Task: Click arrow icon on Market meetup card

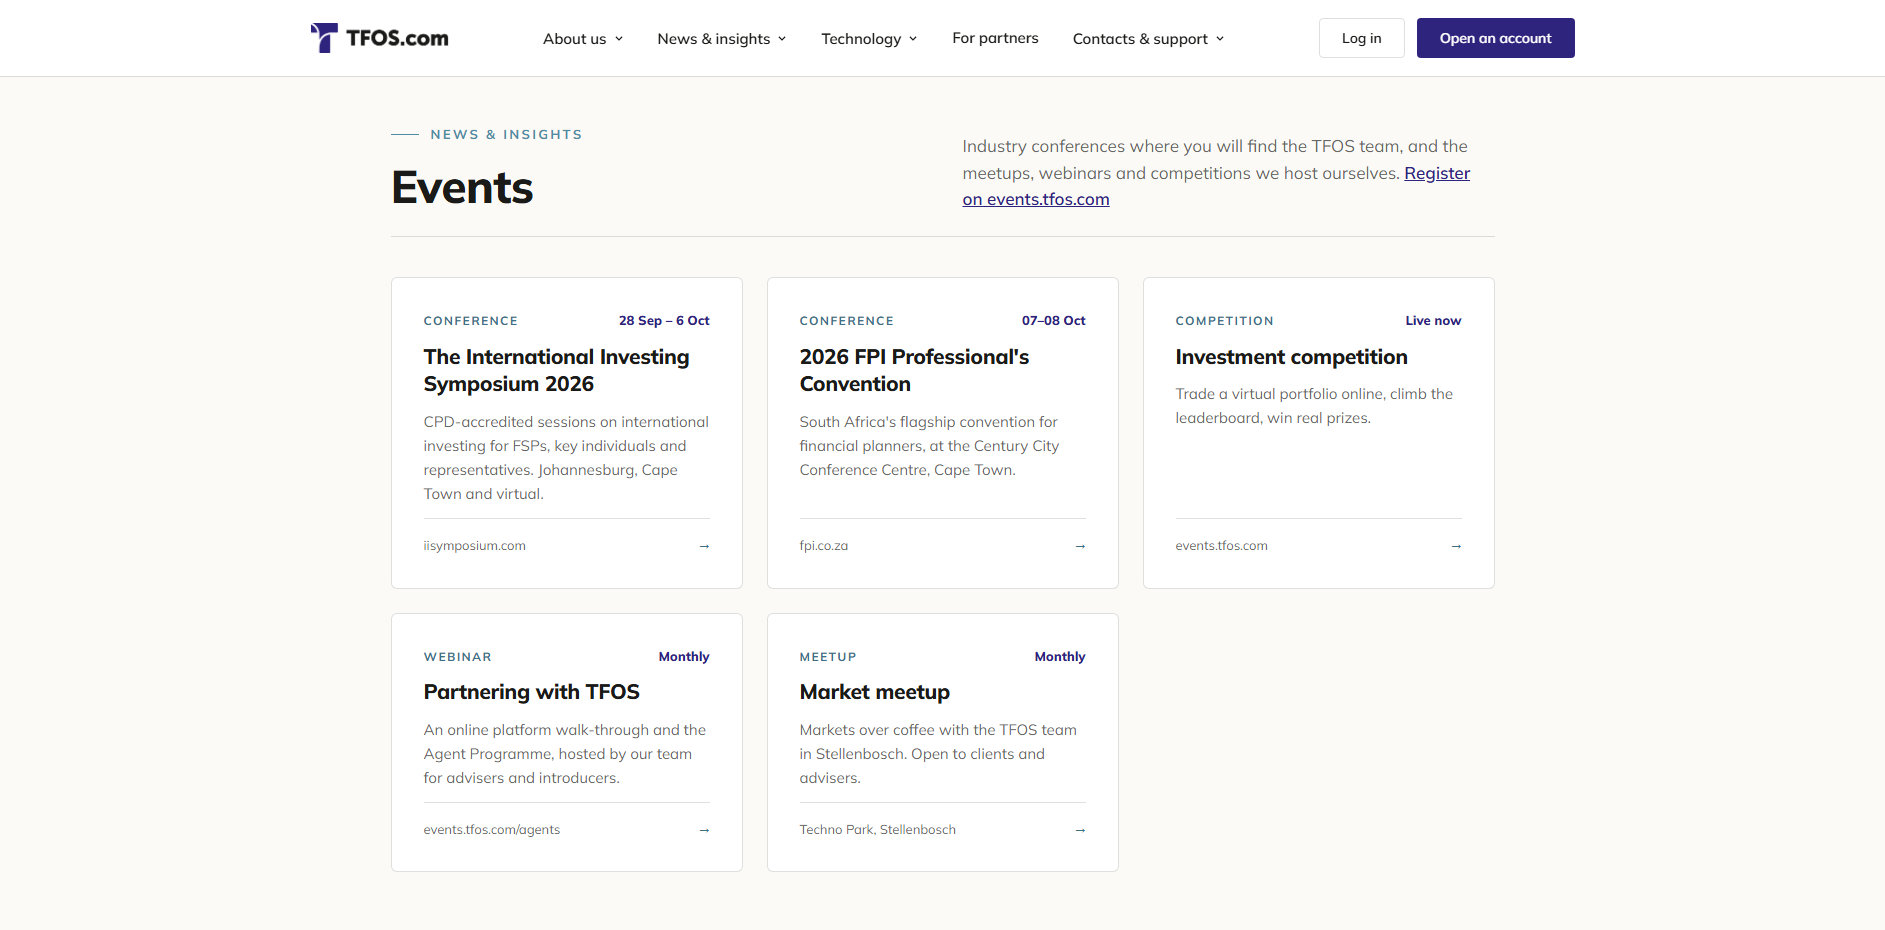Action: point(1080,830)
